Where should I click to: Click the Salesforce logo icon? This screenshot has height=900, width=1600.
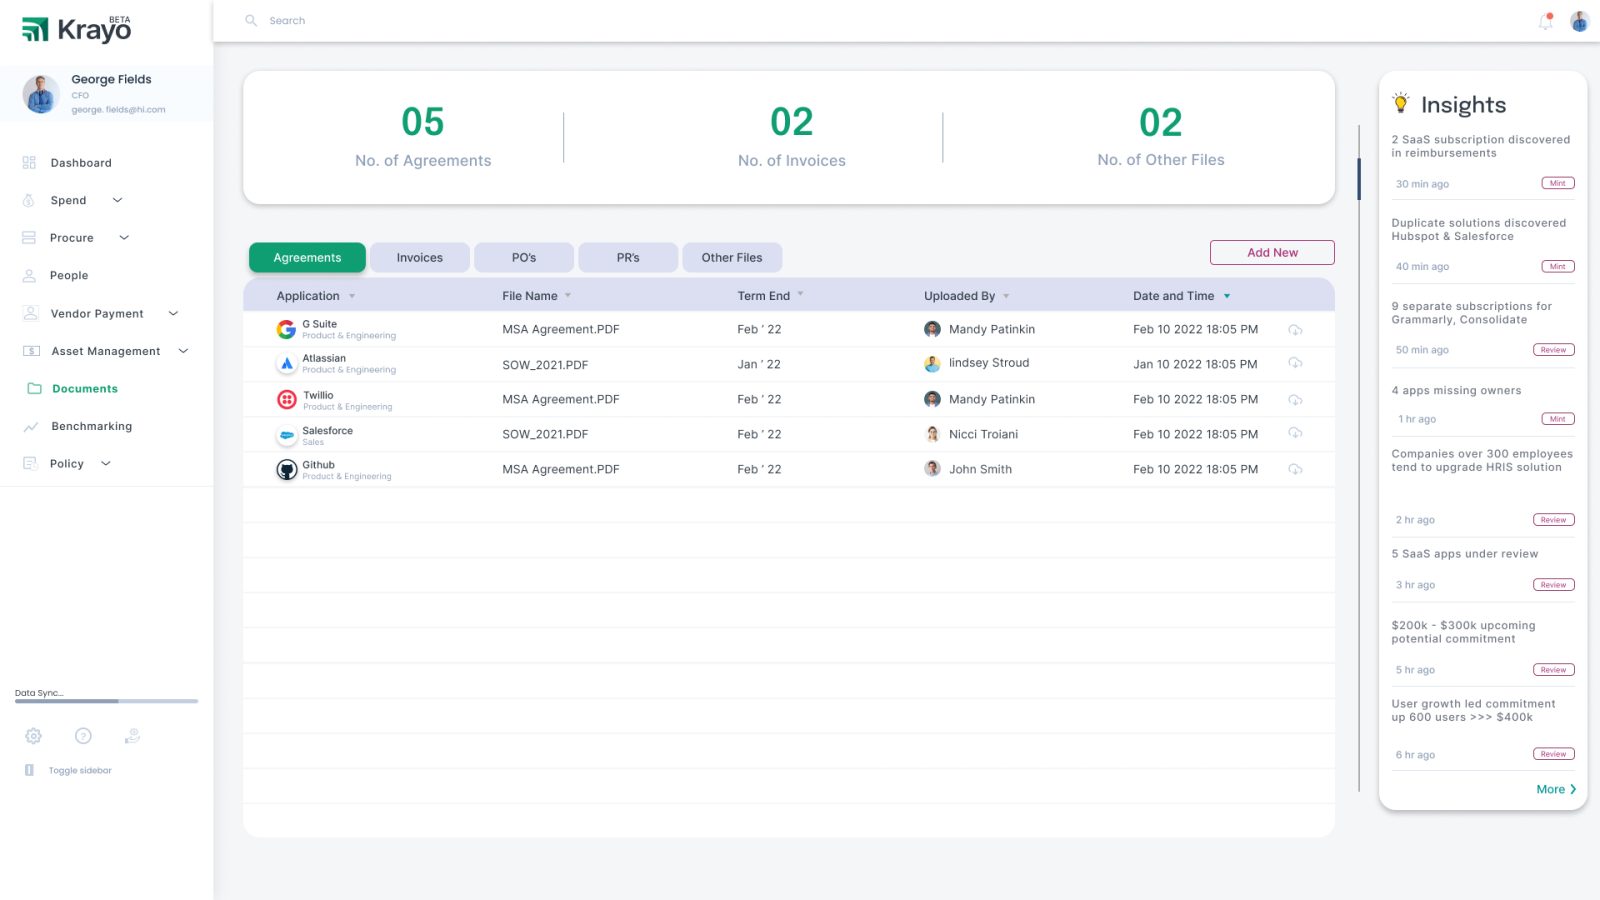(x=286, y=435)
